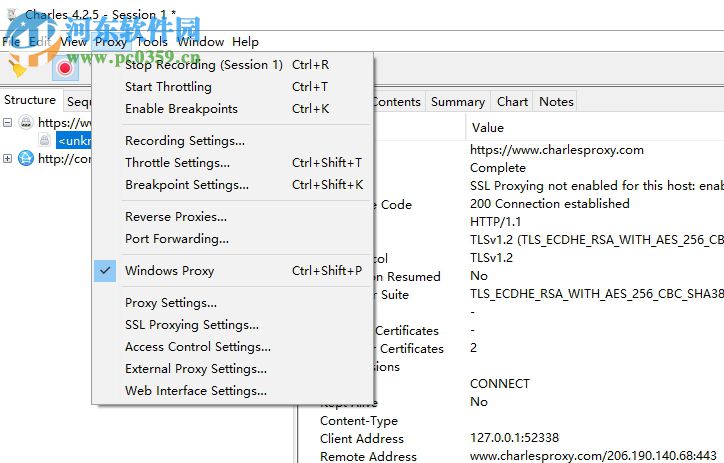Open the Tools menu
The width and height of the screenshot is (724, 463).
152,42
